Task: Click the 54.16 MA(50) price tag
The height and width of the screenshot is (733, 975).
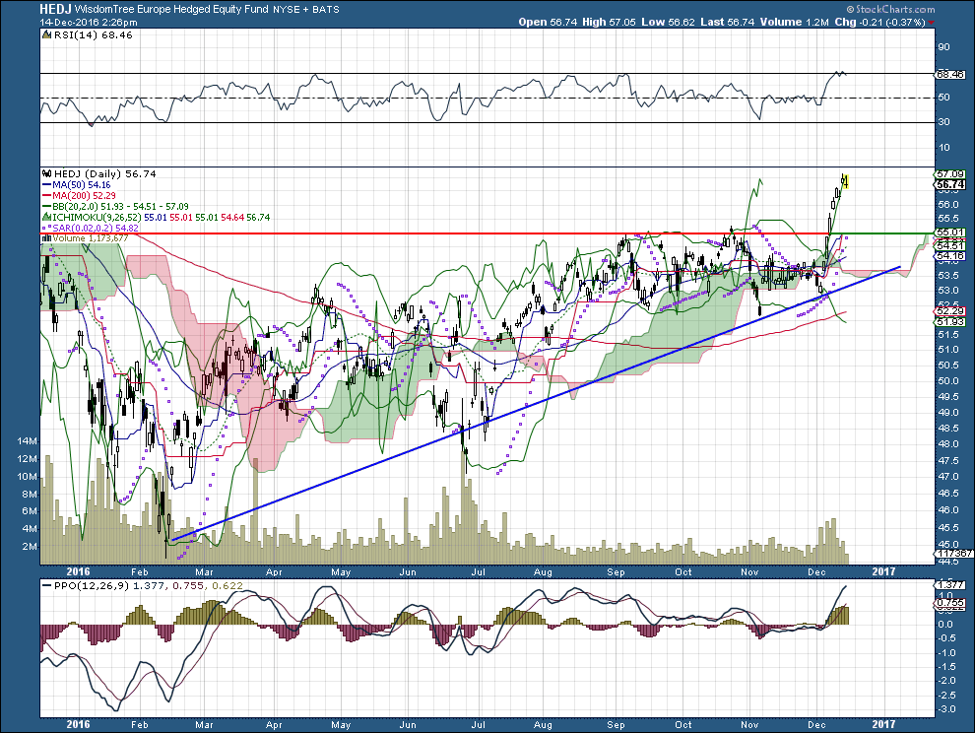Action: (951, 256)
